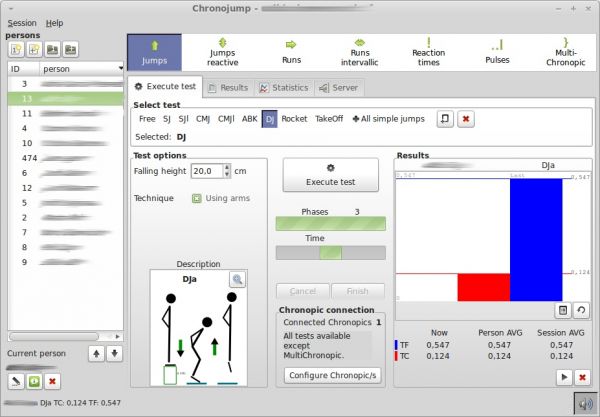Click the Falling height input field
The image size is (600, 417).
pyautogui.click(x=207, y=171)
